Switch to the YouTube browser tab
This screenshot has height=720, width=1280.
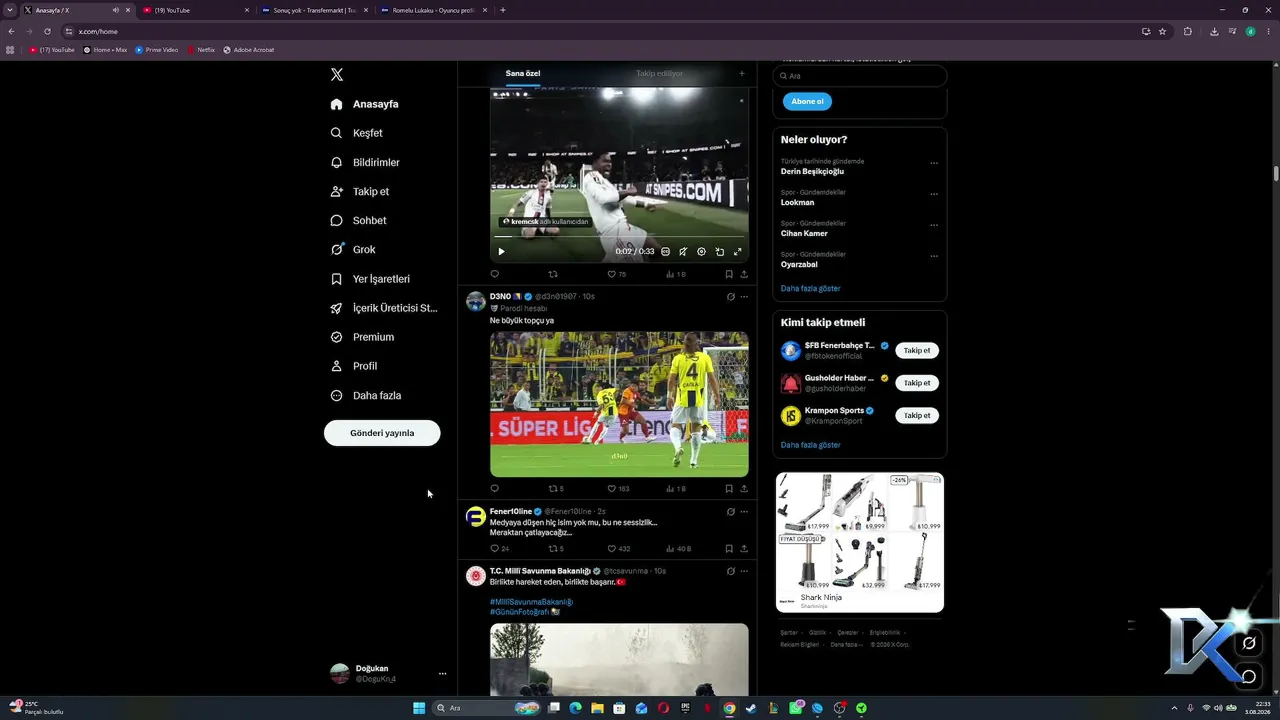(x=195, y=10)
